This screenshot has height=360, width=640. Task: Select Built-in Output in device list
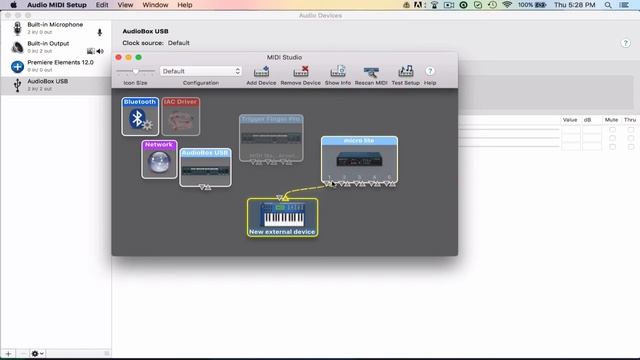56,47
